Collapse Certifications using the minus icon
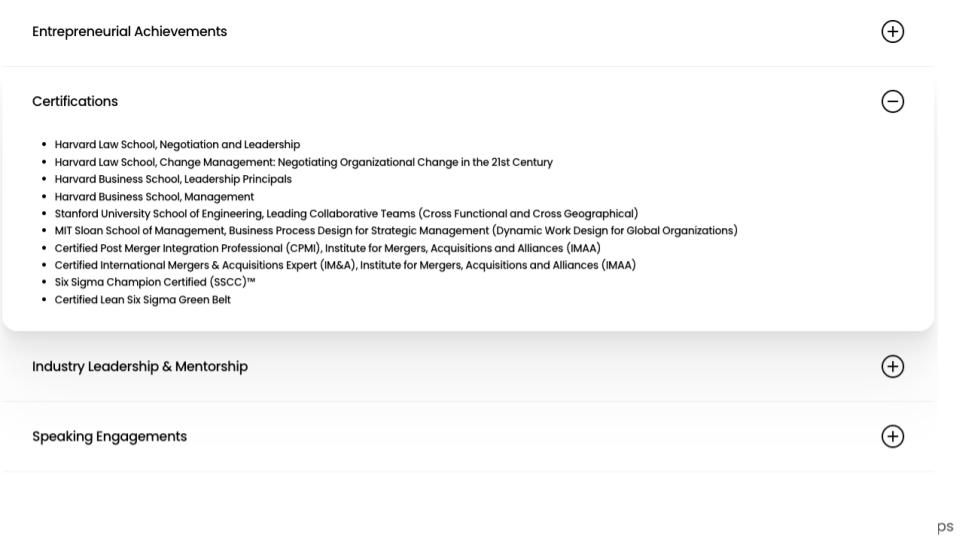 tap(892, 102)
